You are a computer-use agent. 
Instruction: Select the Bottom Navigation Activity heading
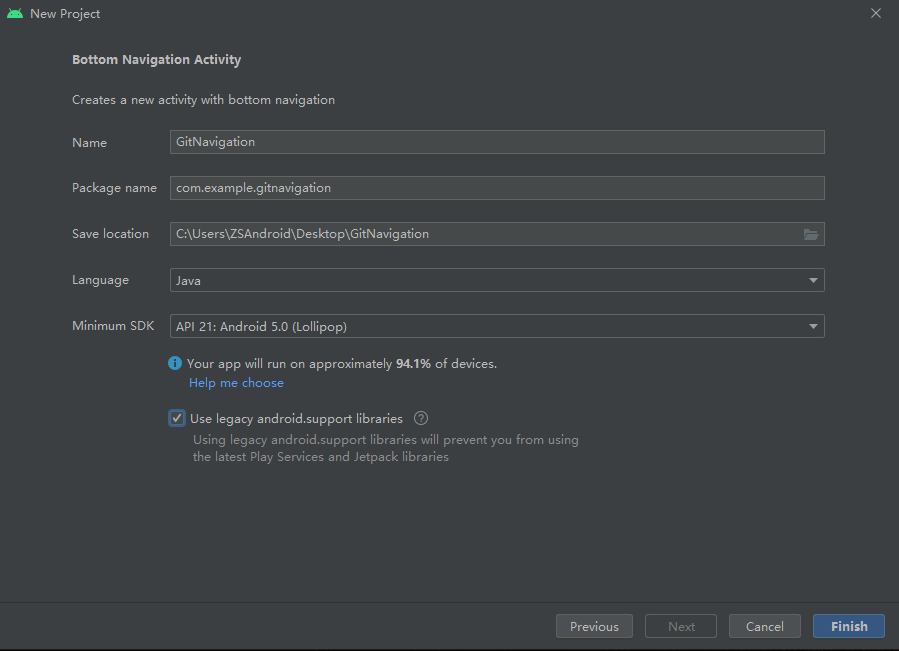156,59
